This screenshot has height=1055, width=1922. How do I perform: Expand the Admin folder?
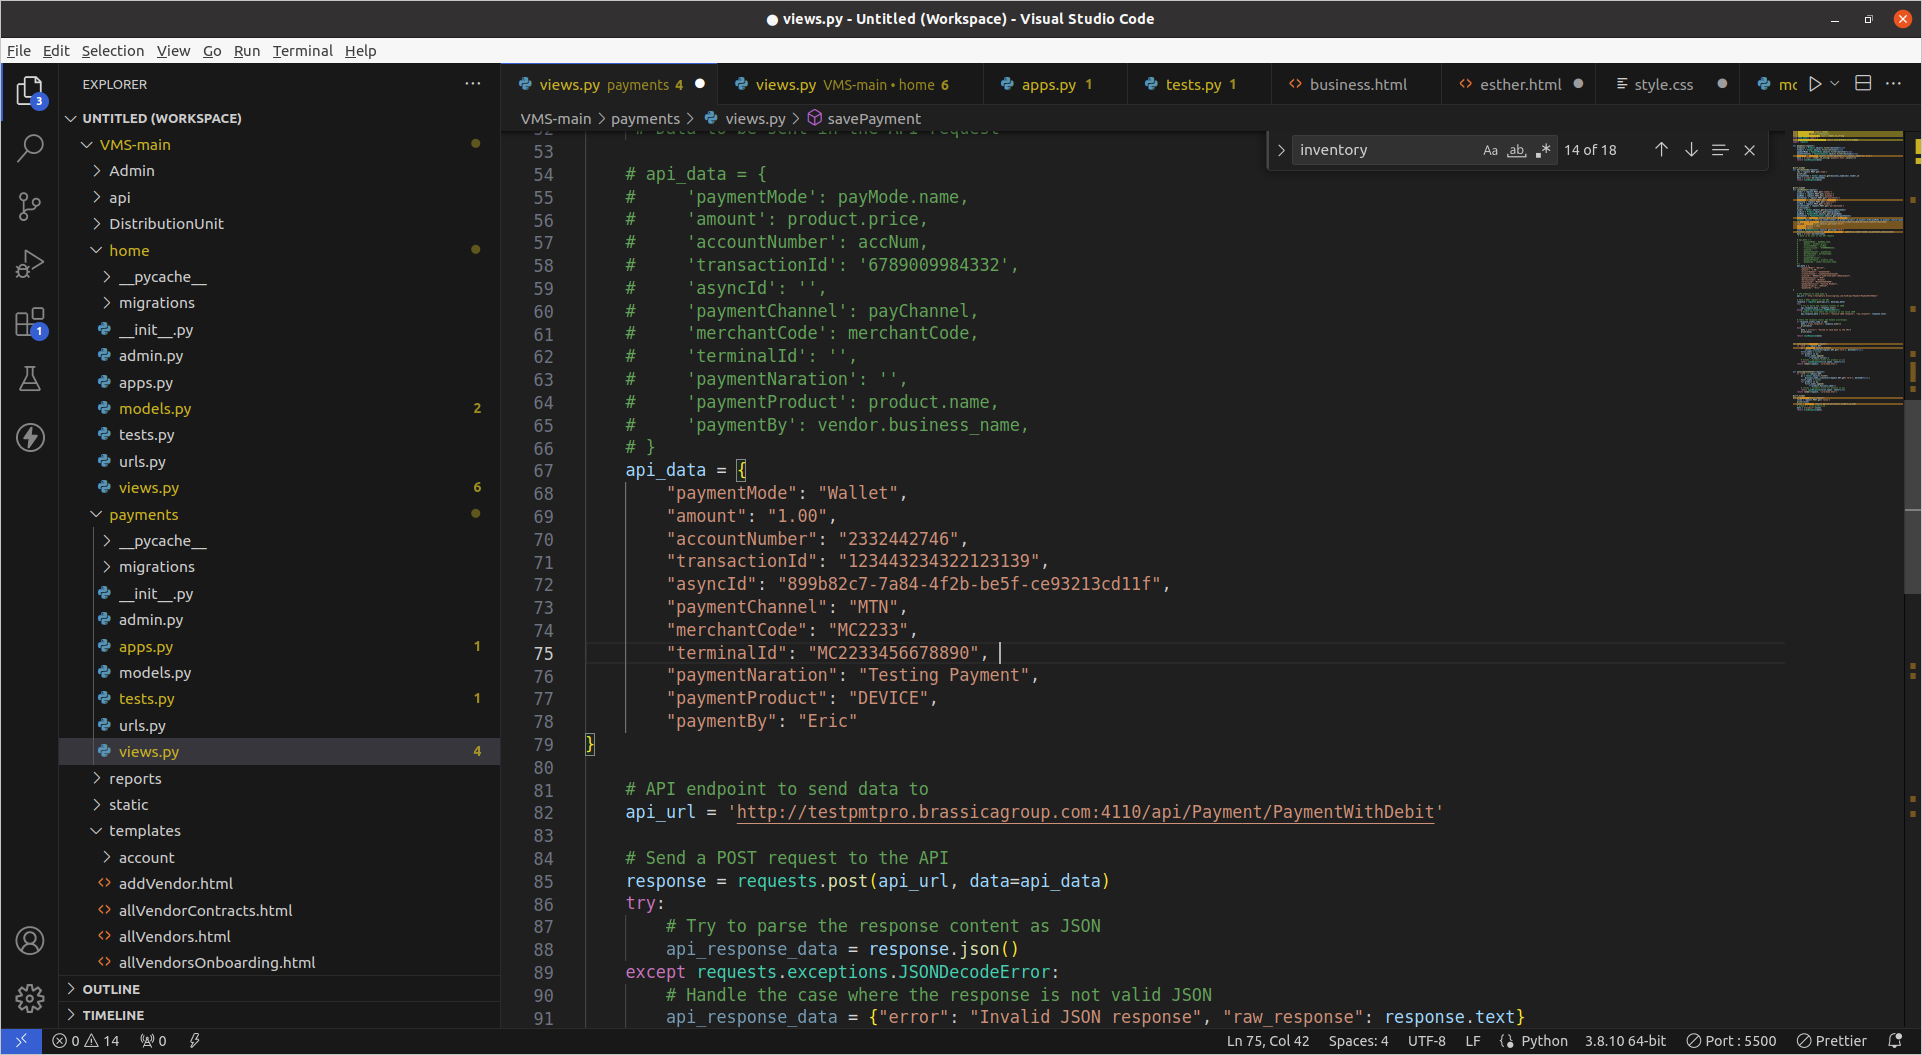[x=280, y=171]
